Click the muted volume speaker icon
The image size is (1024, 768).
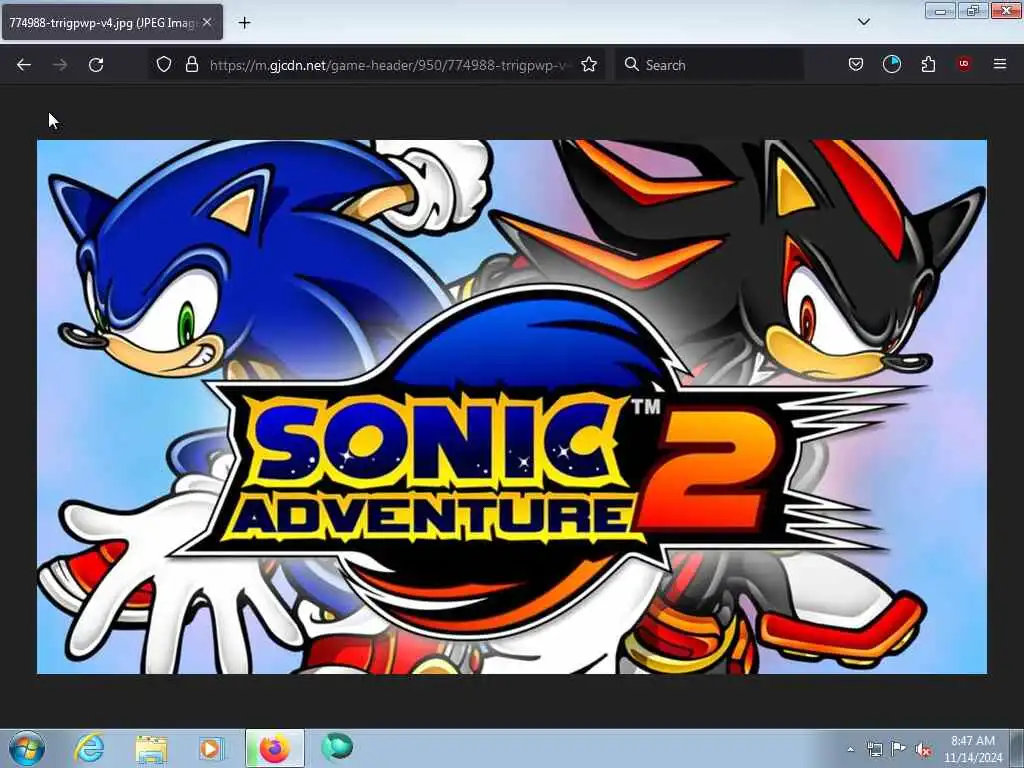923,750
